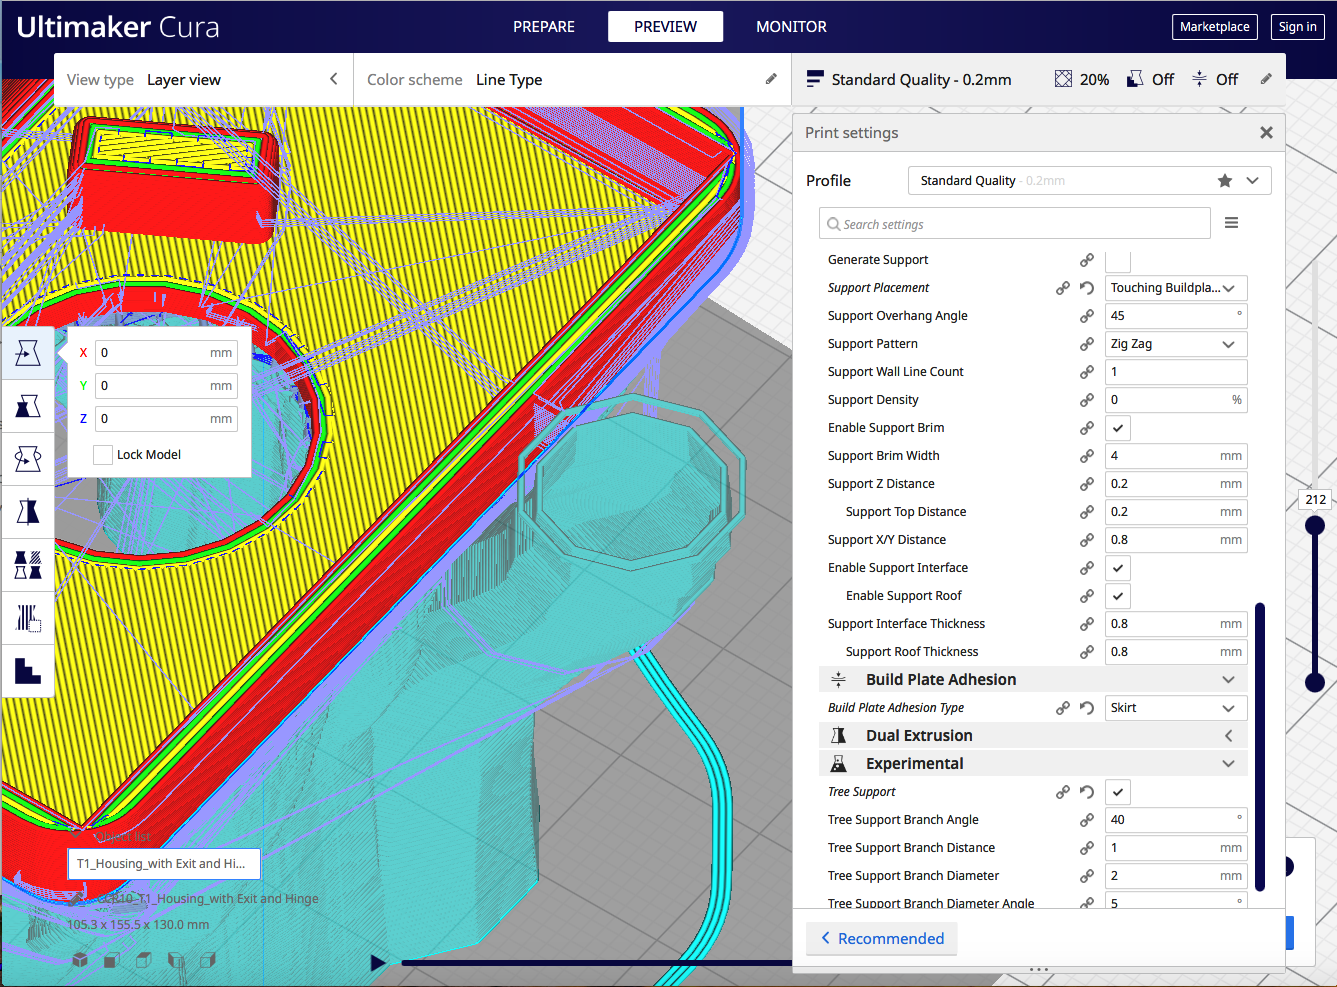The height and width of the screenshot is (987, 1337).
Task: Click print settings pencil icon
Action: click(x=1266, y=79)
